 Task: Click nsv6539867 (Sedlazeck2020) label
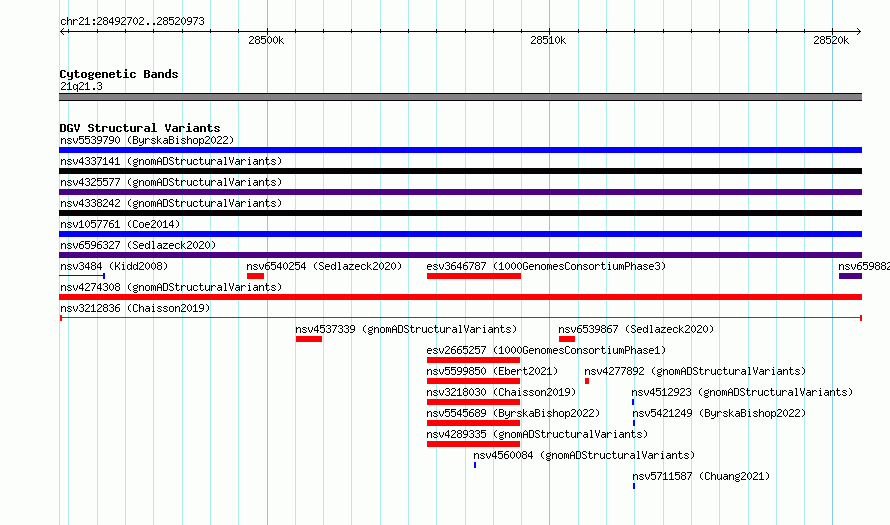coord(636,329)
